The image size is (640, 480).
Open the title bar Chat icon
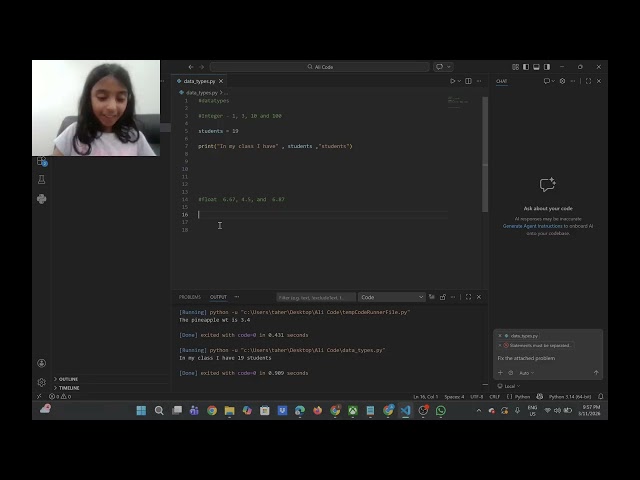pos(440,67)
